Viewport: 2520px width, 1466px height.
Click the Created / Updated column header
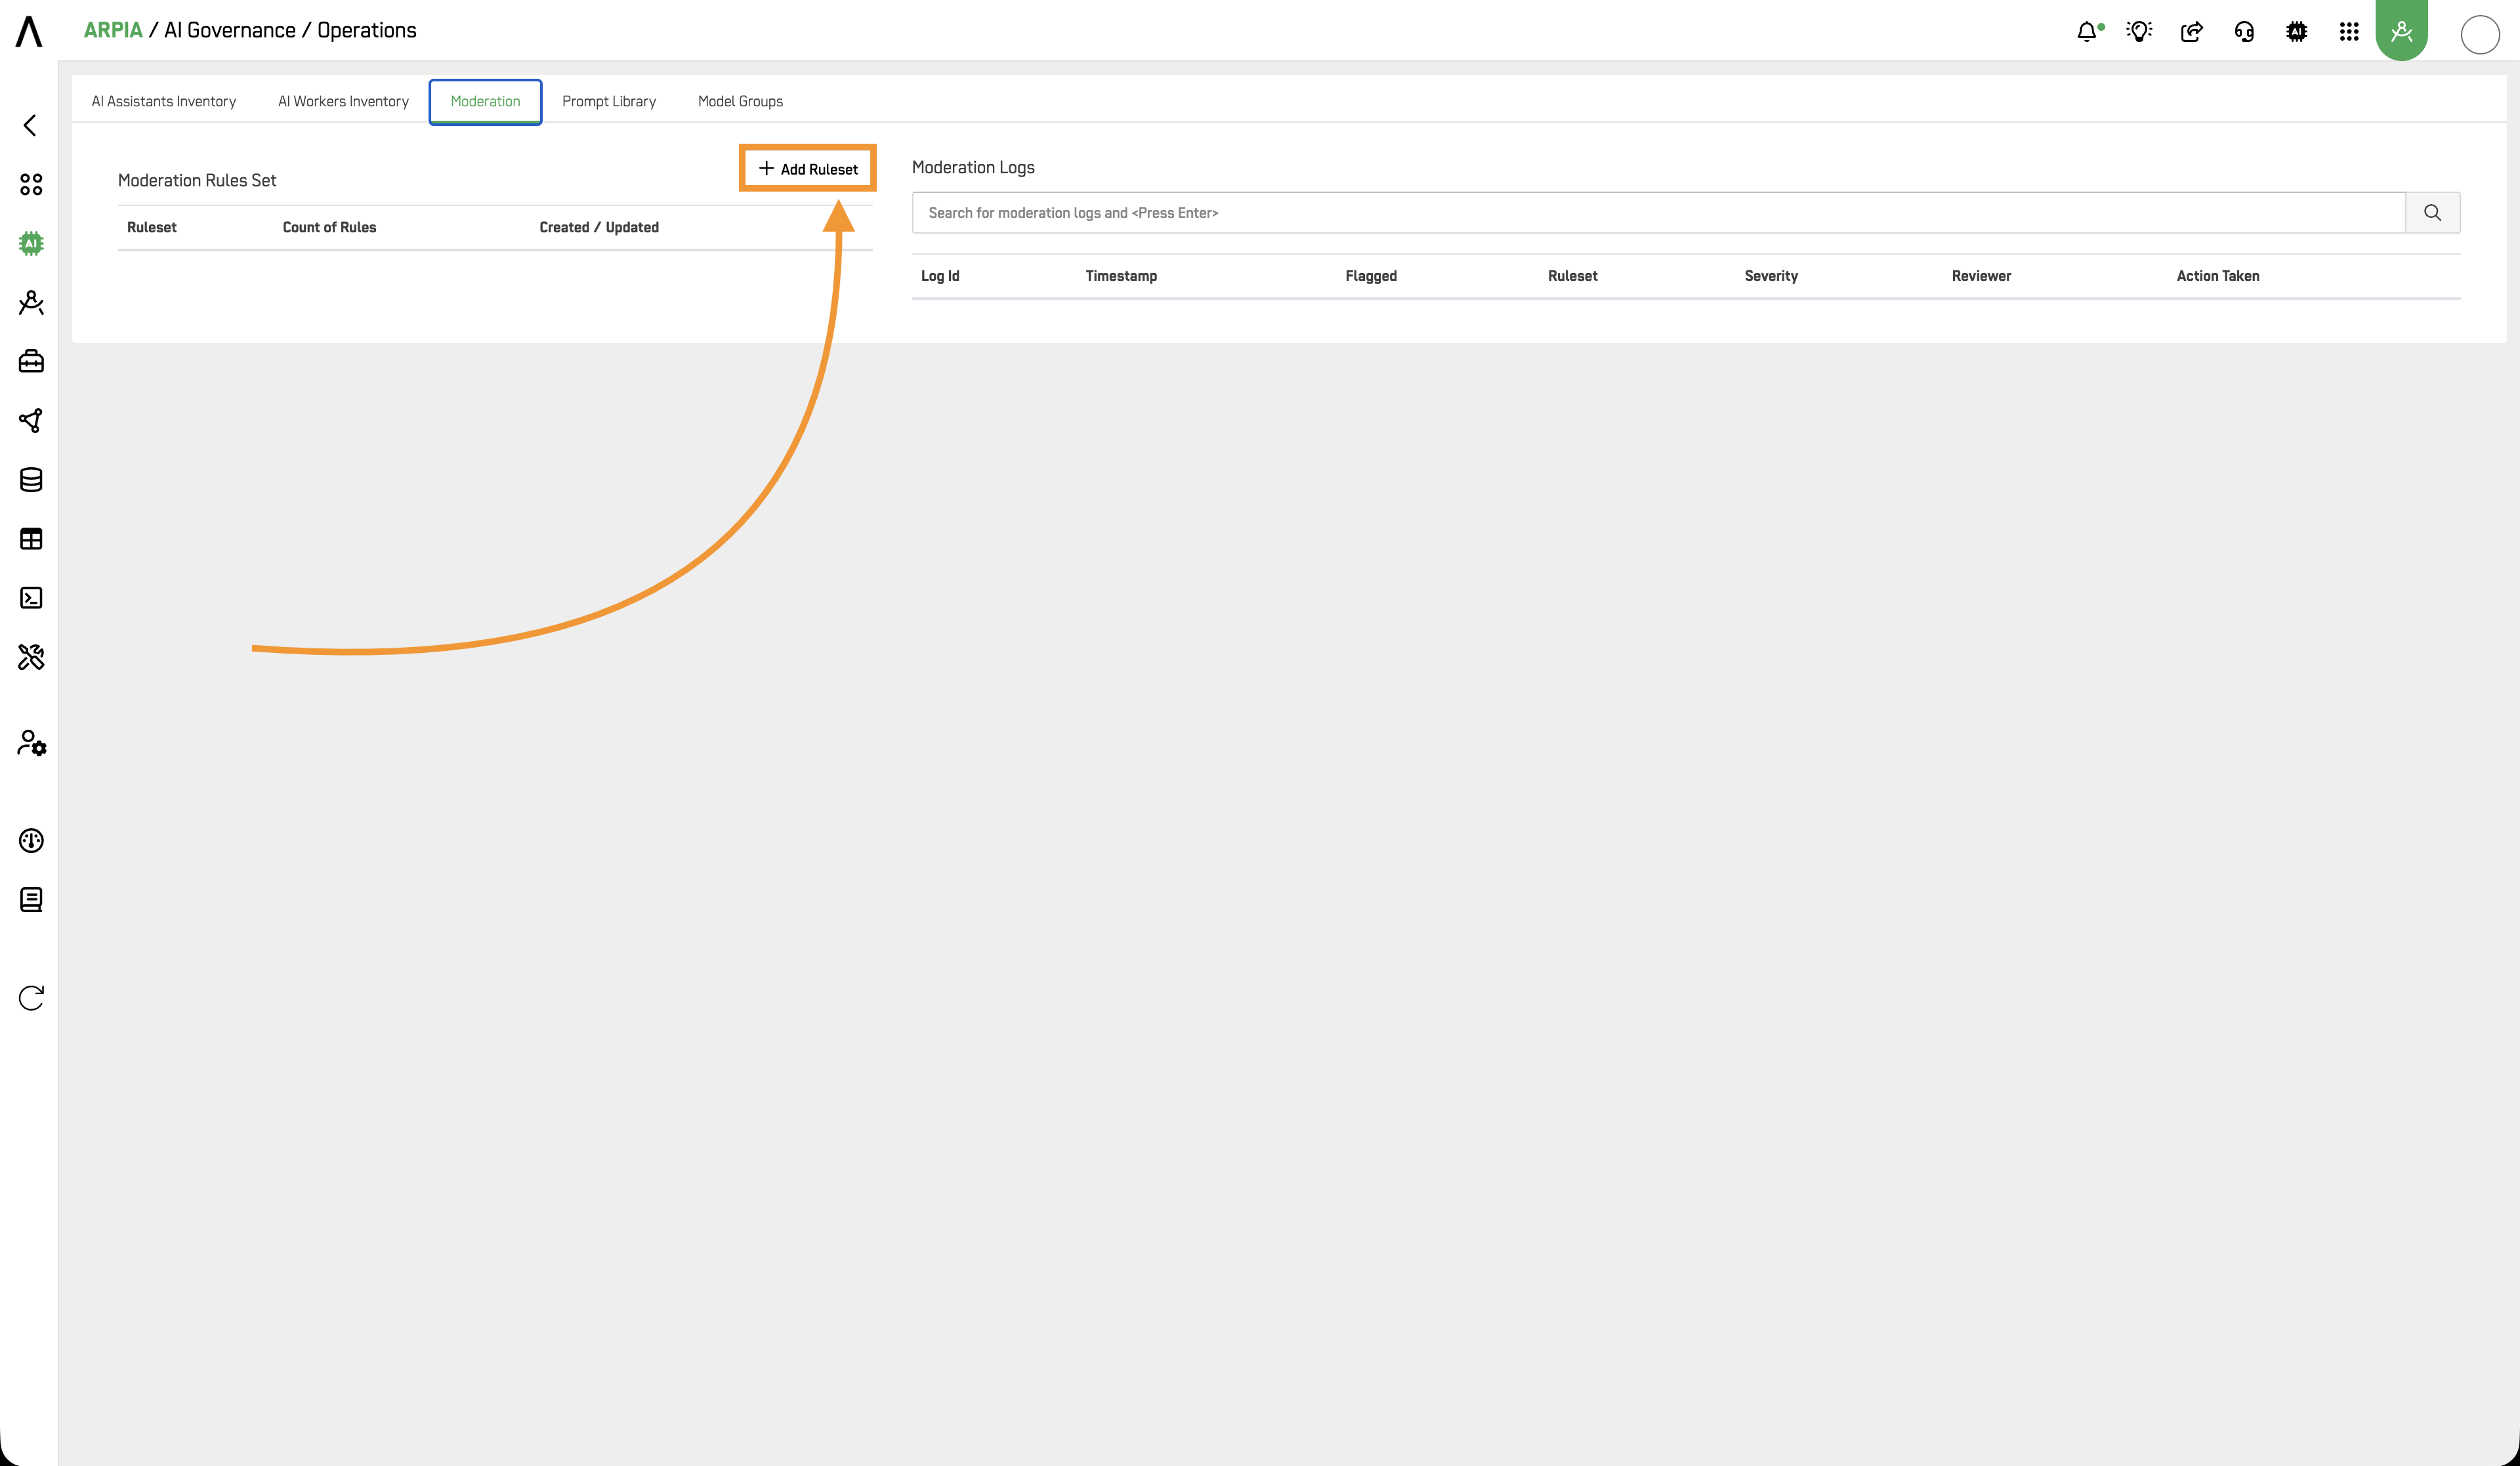599,227
